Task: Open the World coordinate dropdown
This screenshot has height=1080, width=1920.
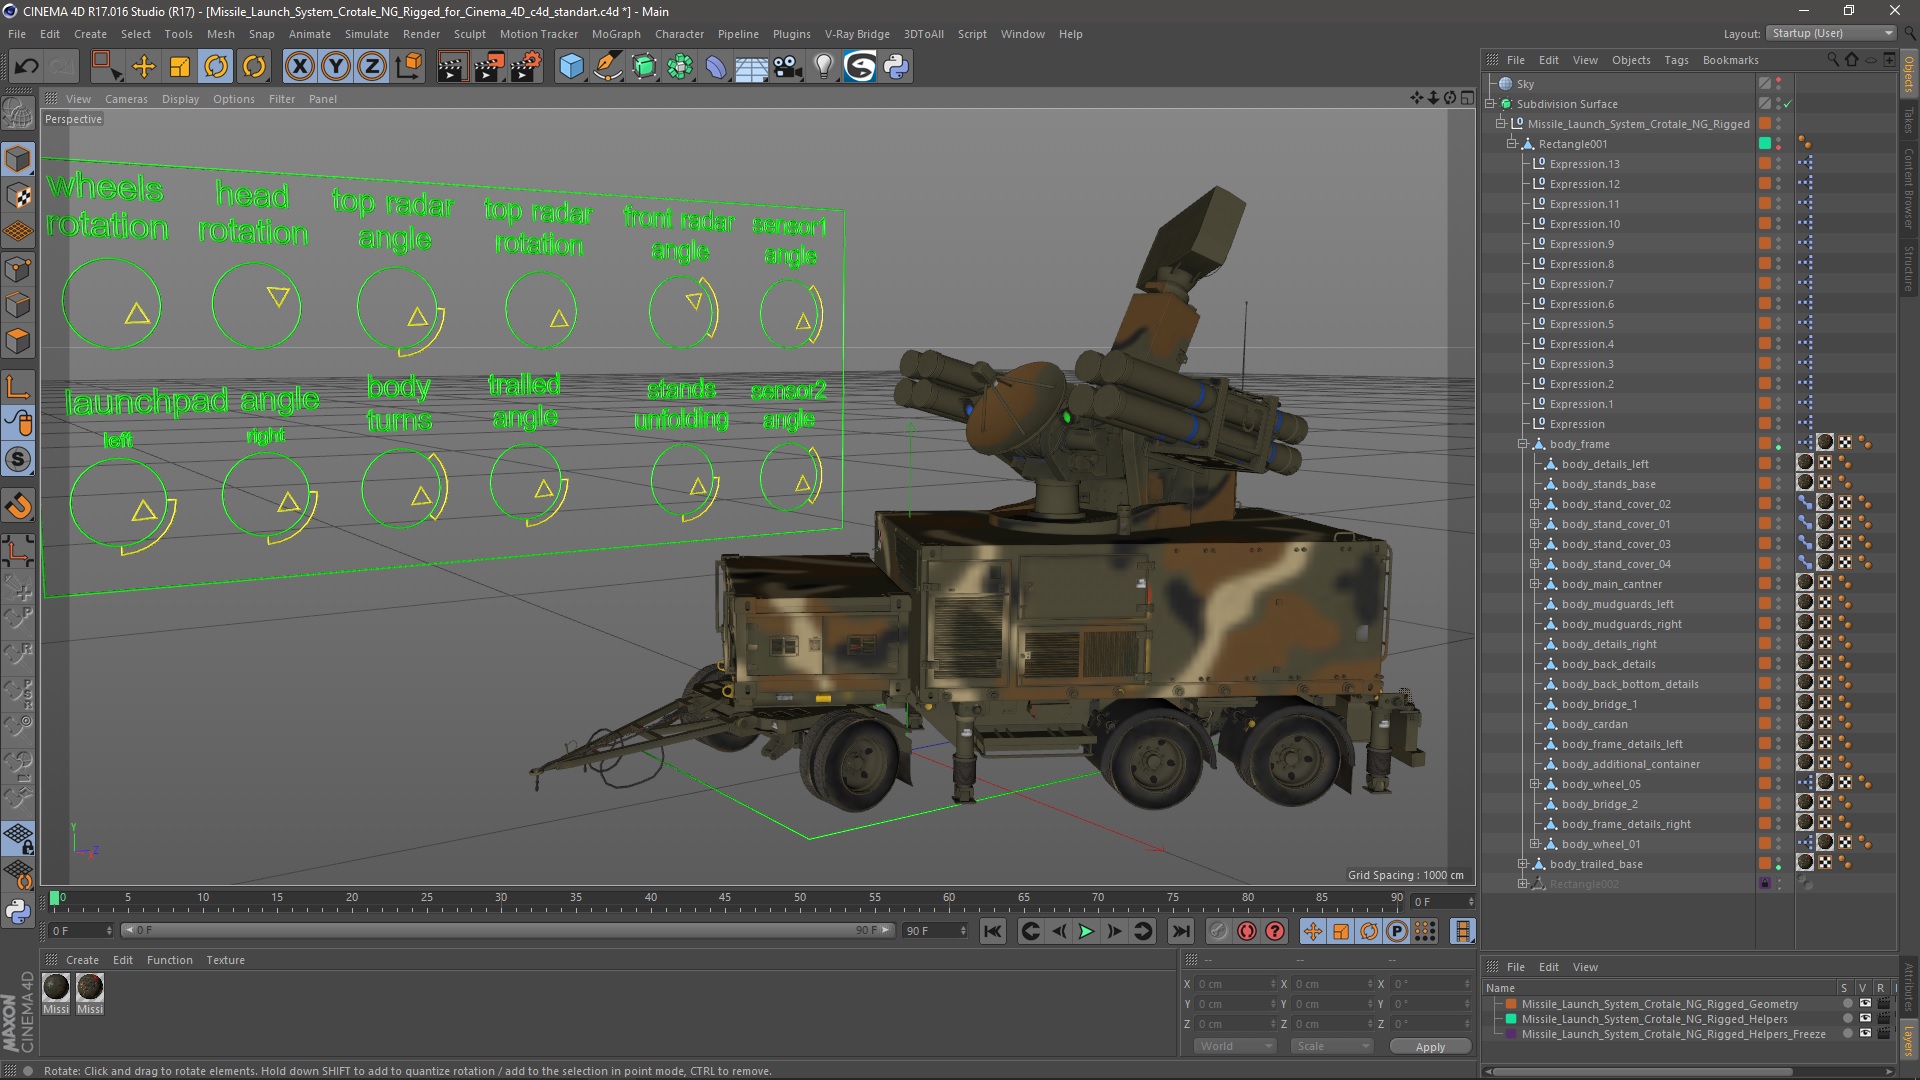Action: (1235, 1046)
